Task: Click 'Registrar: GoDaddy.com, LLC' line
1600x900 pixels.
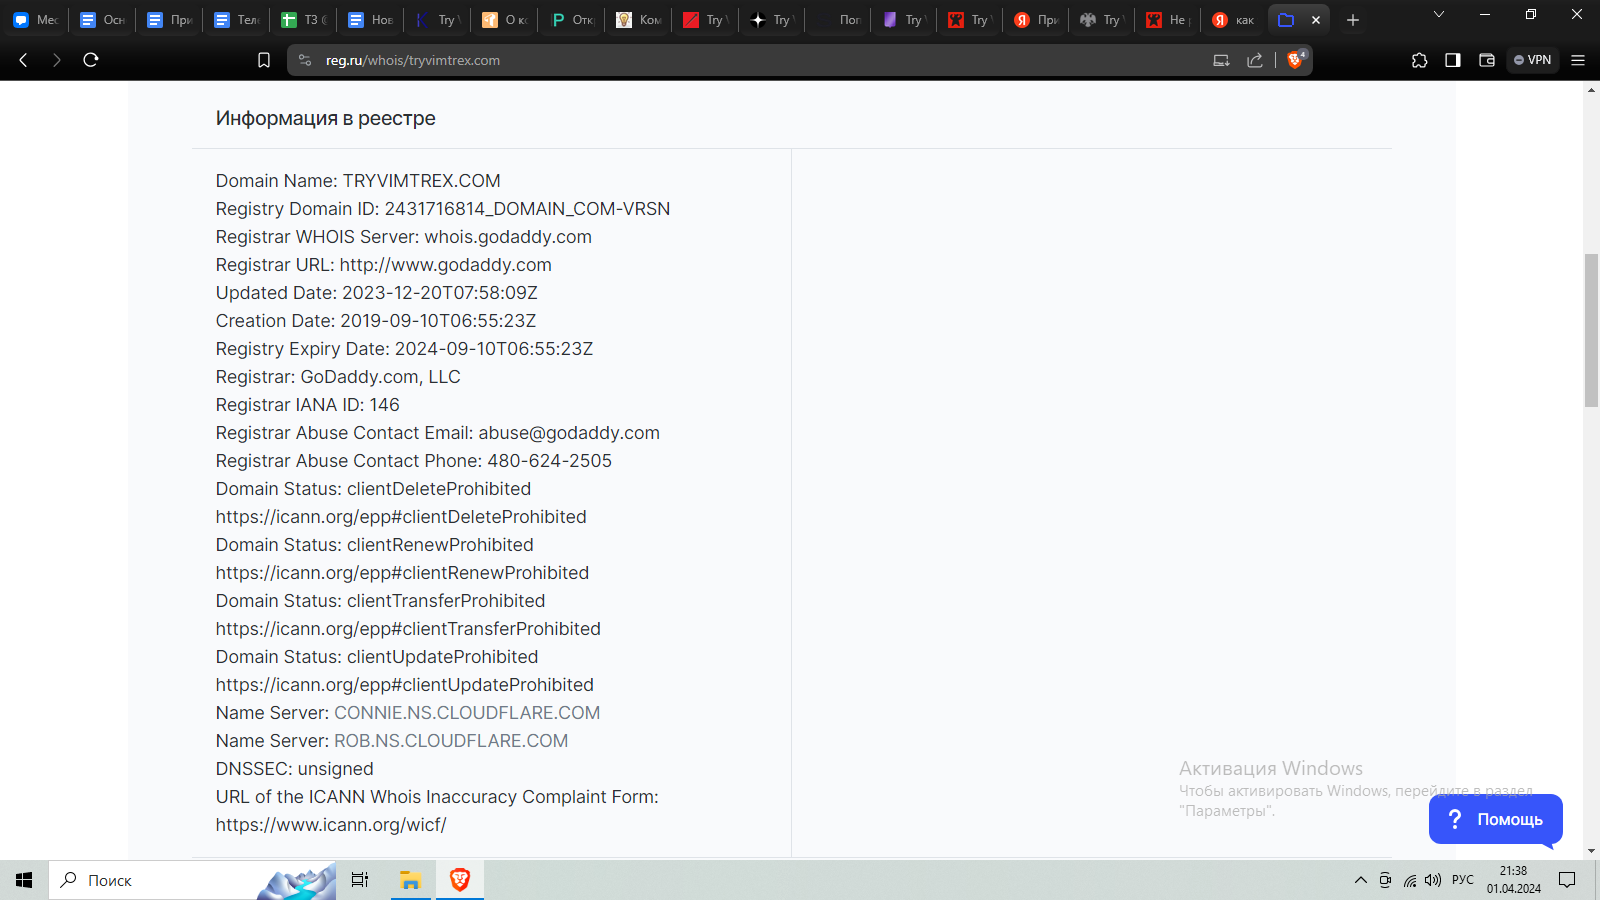Action: pyautogui.click(x=338, y=377)
